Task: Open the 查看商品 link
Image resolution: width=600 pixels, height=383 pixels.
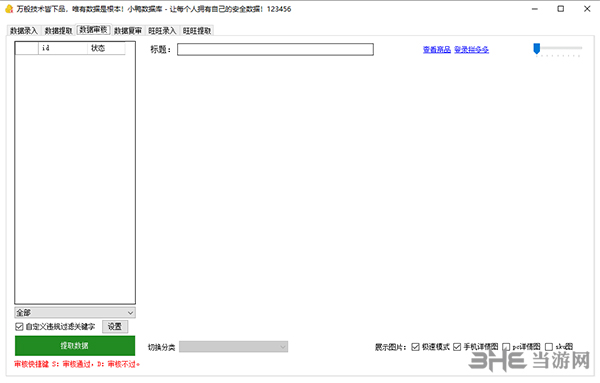Action: coord(437,50)
